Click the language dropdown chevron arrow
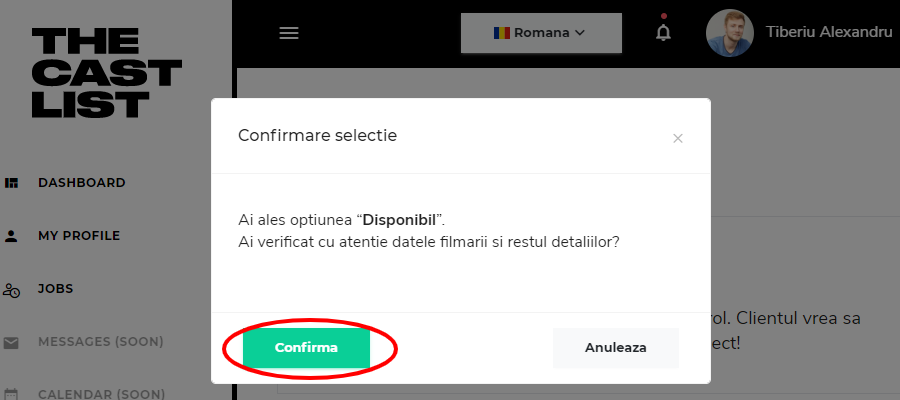Screen dimensions: 900x400 [580, 33]
